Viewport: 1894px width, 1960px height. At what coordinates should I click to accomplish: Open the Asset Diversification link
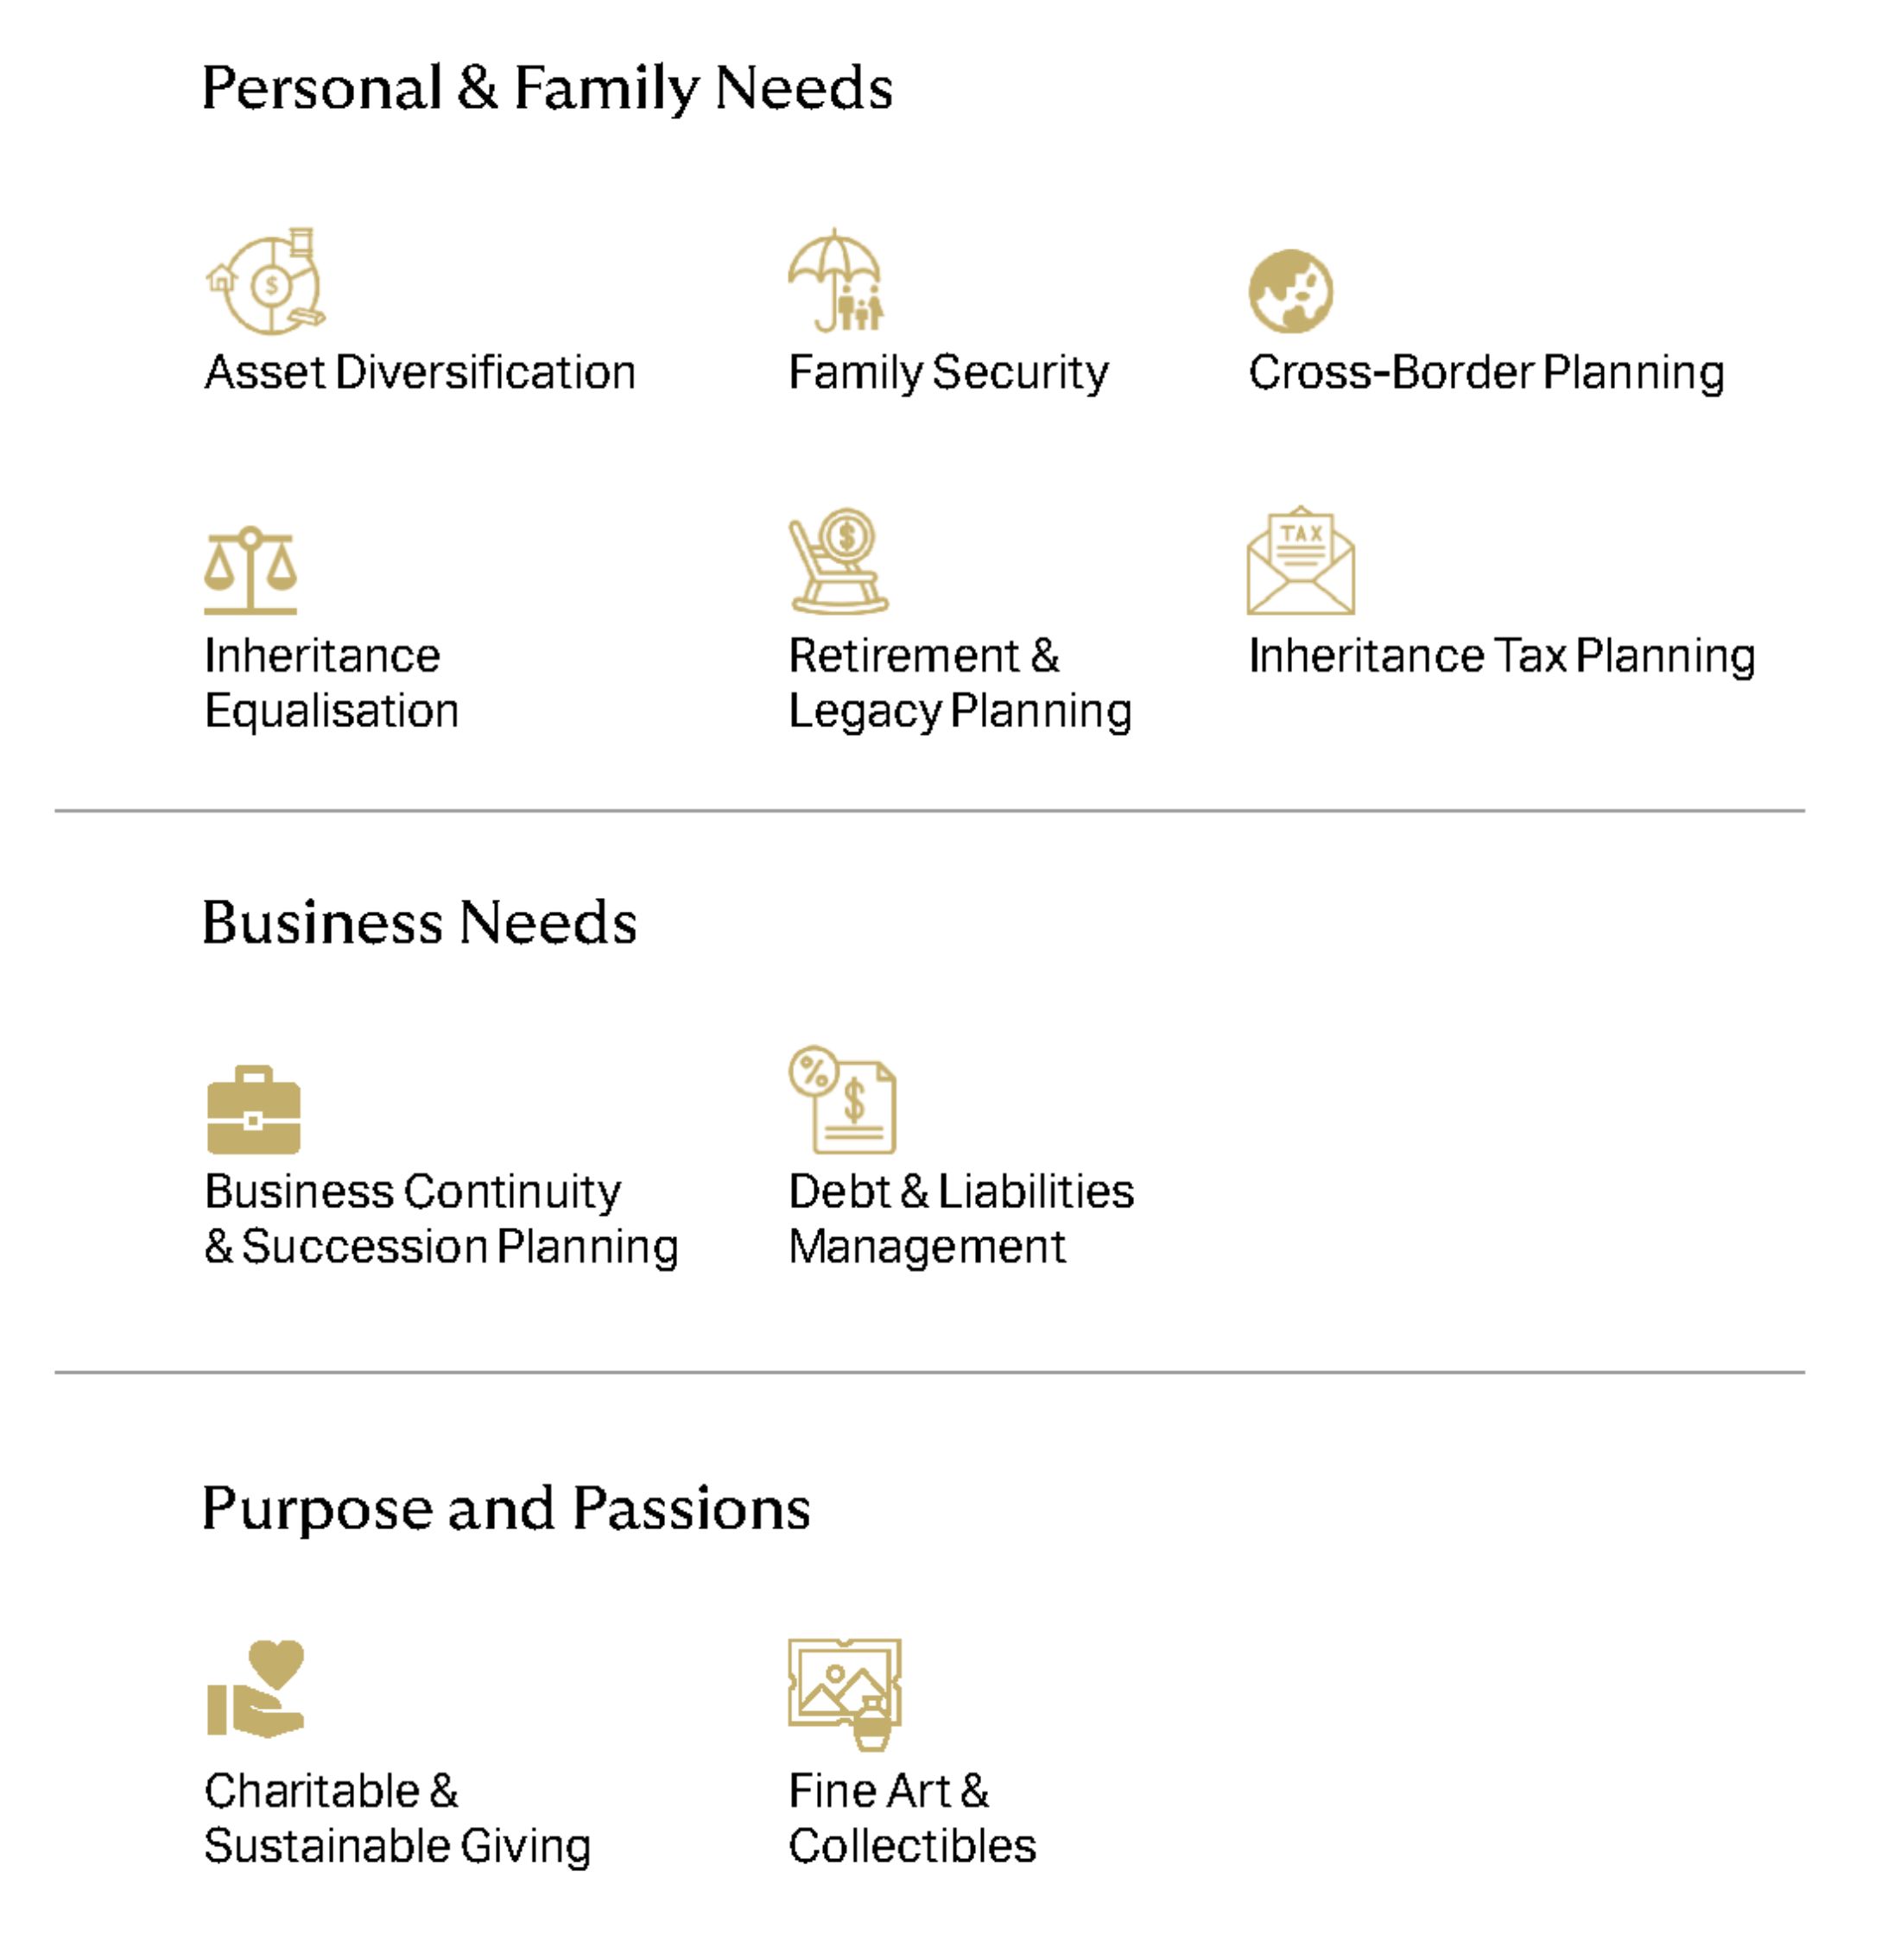tap(420, 373)
